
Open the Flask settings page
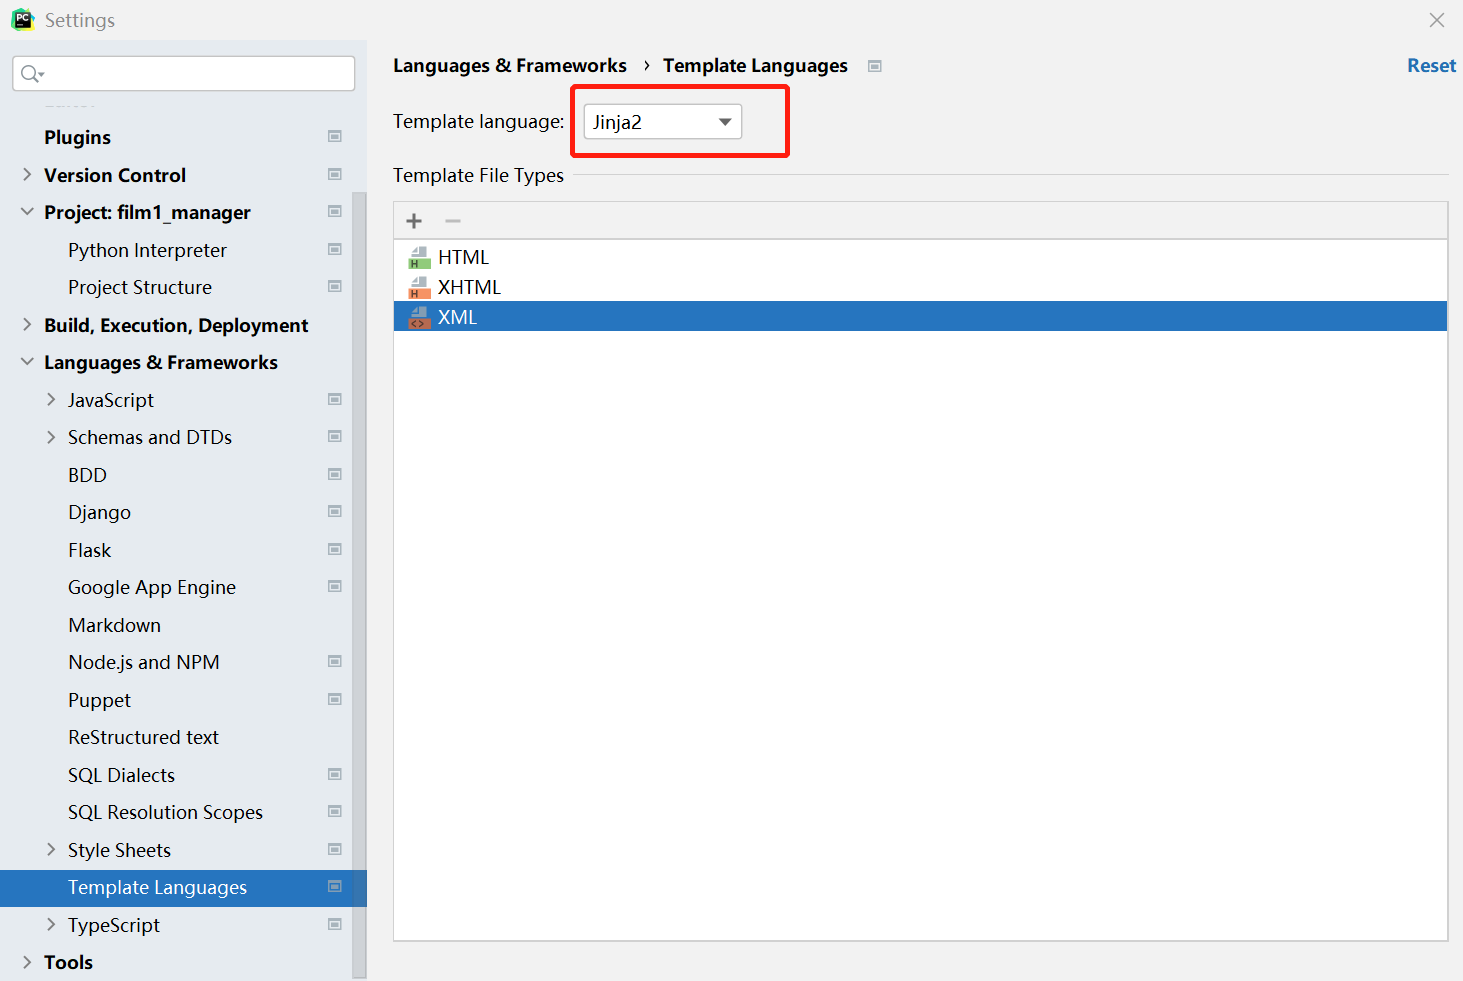(89, 550)
